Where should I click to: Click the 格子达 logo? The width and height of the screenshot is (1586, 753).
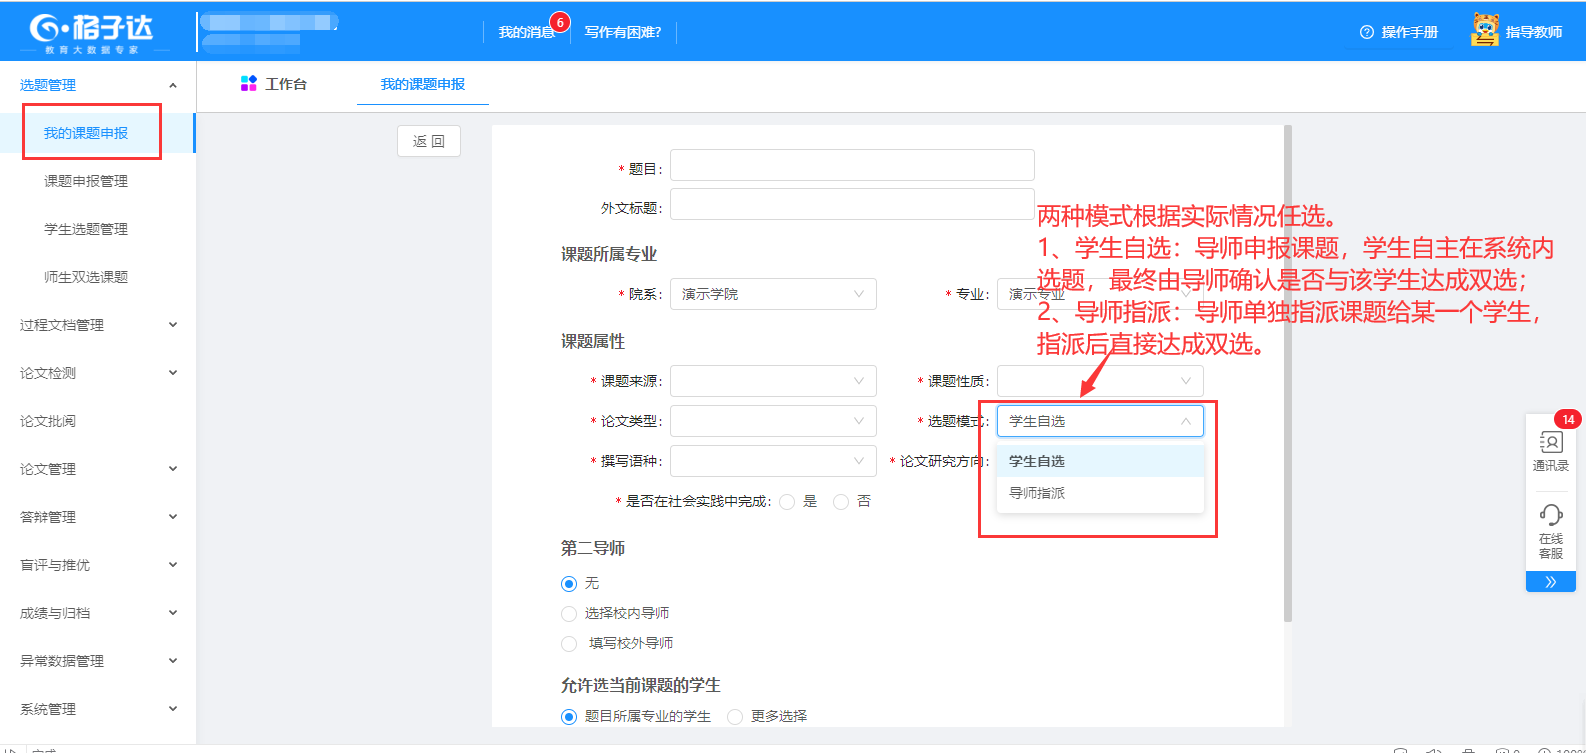[90, 31]
